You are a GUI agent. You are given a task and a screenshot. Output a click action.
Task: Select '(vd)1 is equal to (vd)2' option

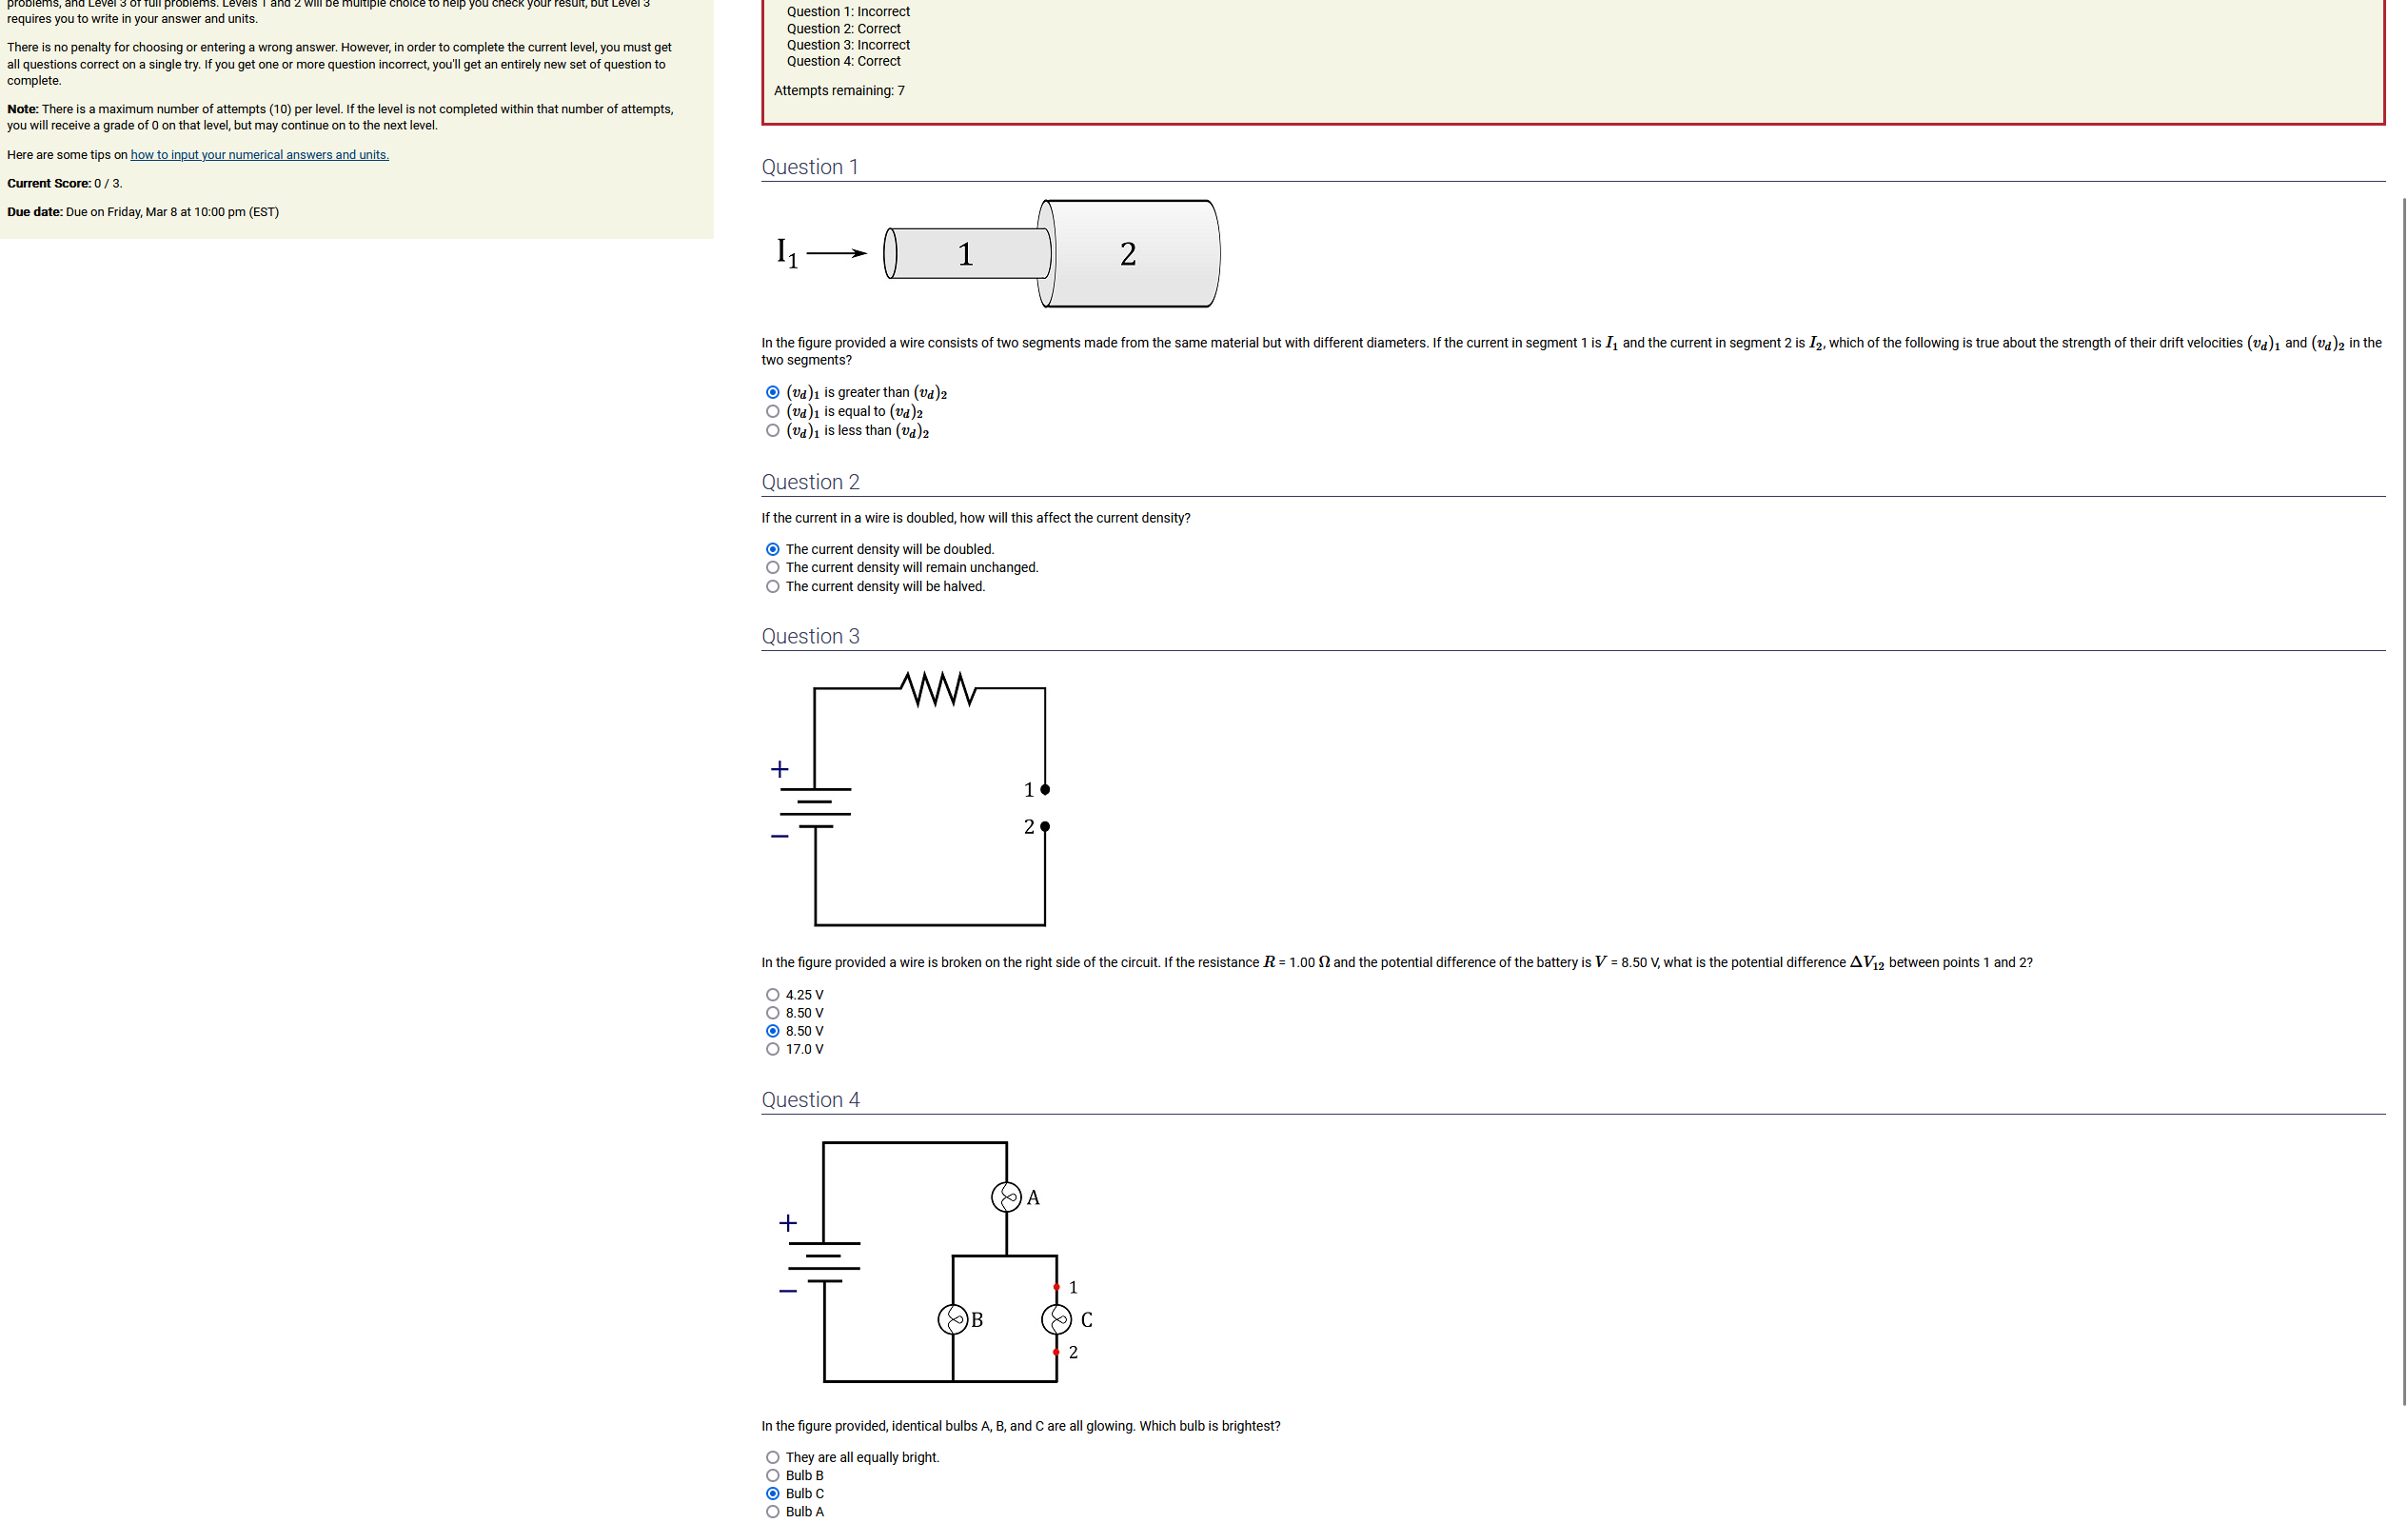772,411
